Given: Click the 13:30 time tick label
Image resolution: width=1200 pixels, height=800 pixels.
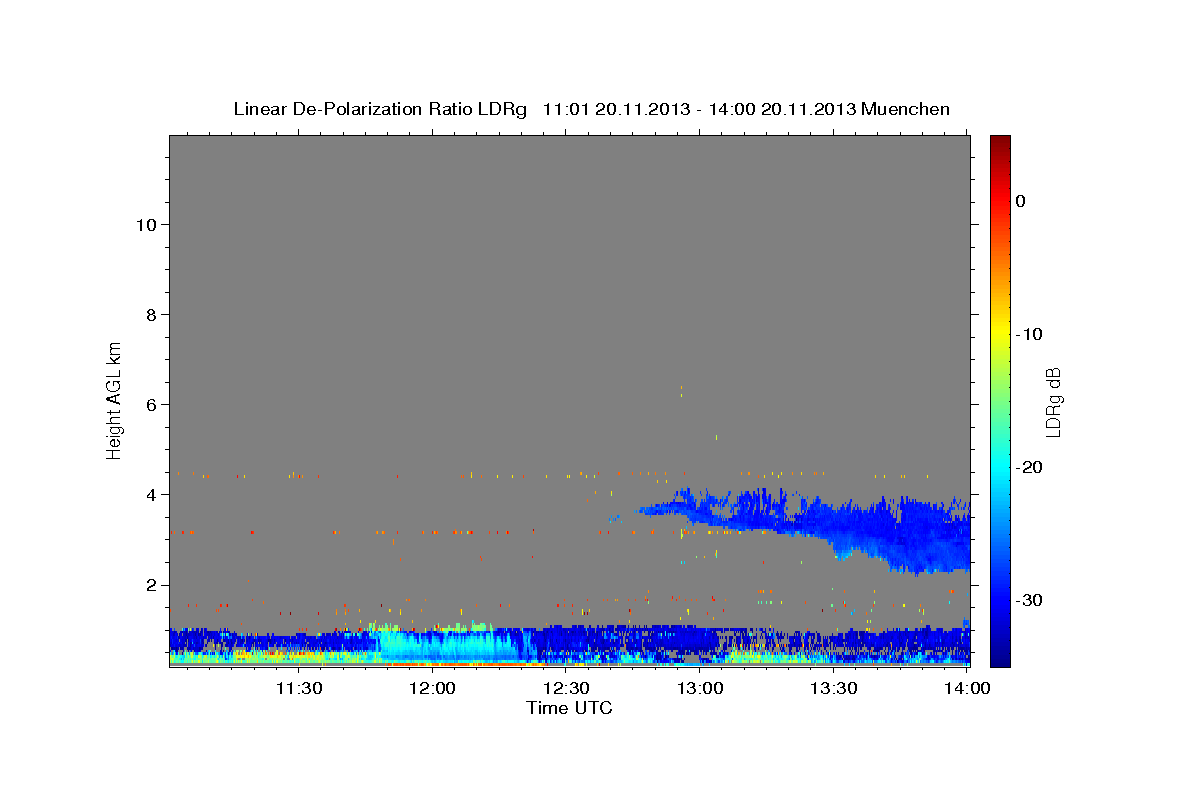Looking at the screenshot, I should [833, 688].
